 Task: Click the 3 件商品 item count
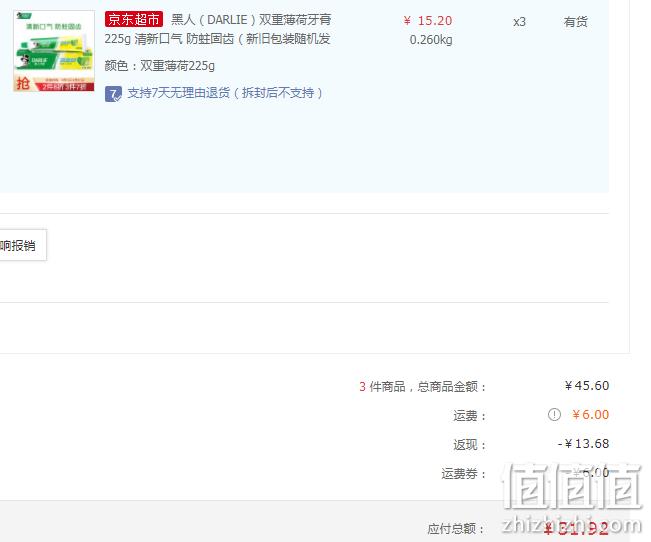point(382,387)
